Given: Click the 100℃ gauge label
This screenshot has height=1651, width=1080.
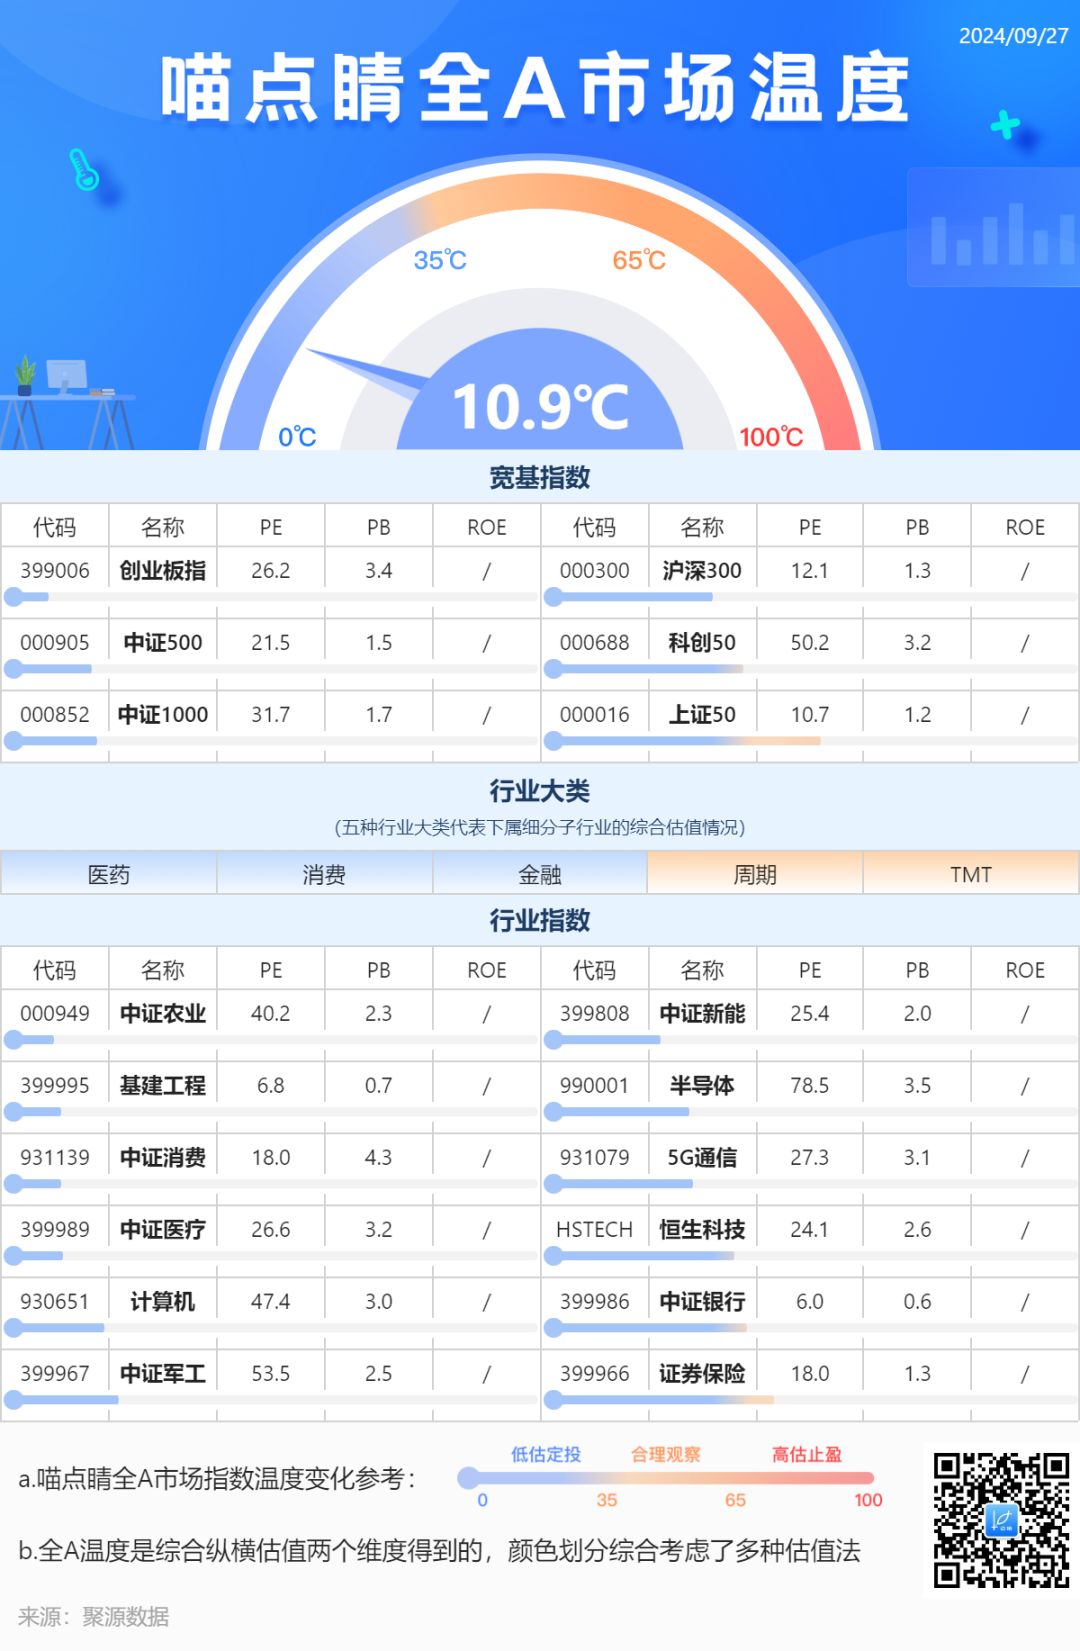Looking at the screenshot, I should [771, 437].
